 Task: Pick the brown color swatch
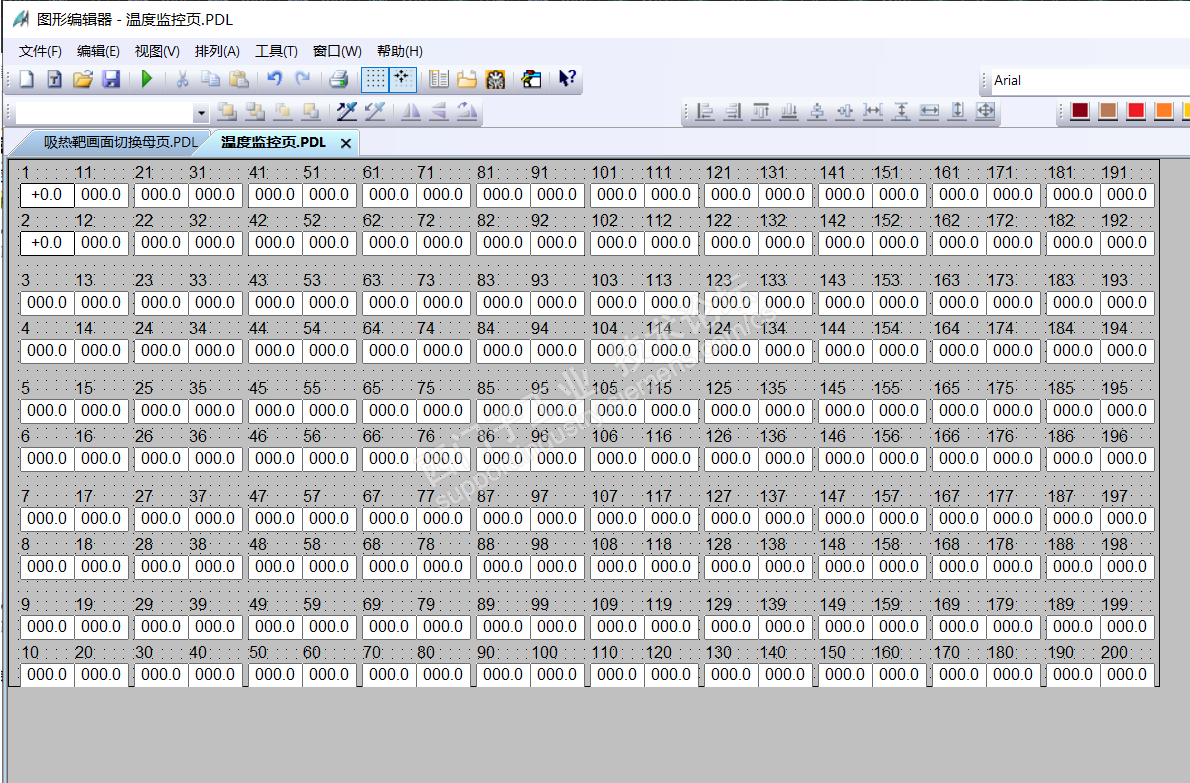pos(1109,111)
